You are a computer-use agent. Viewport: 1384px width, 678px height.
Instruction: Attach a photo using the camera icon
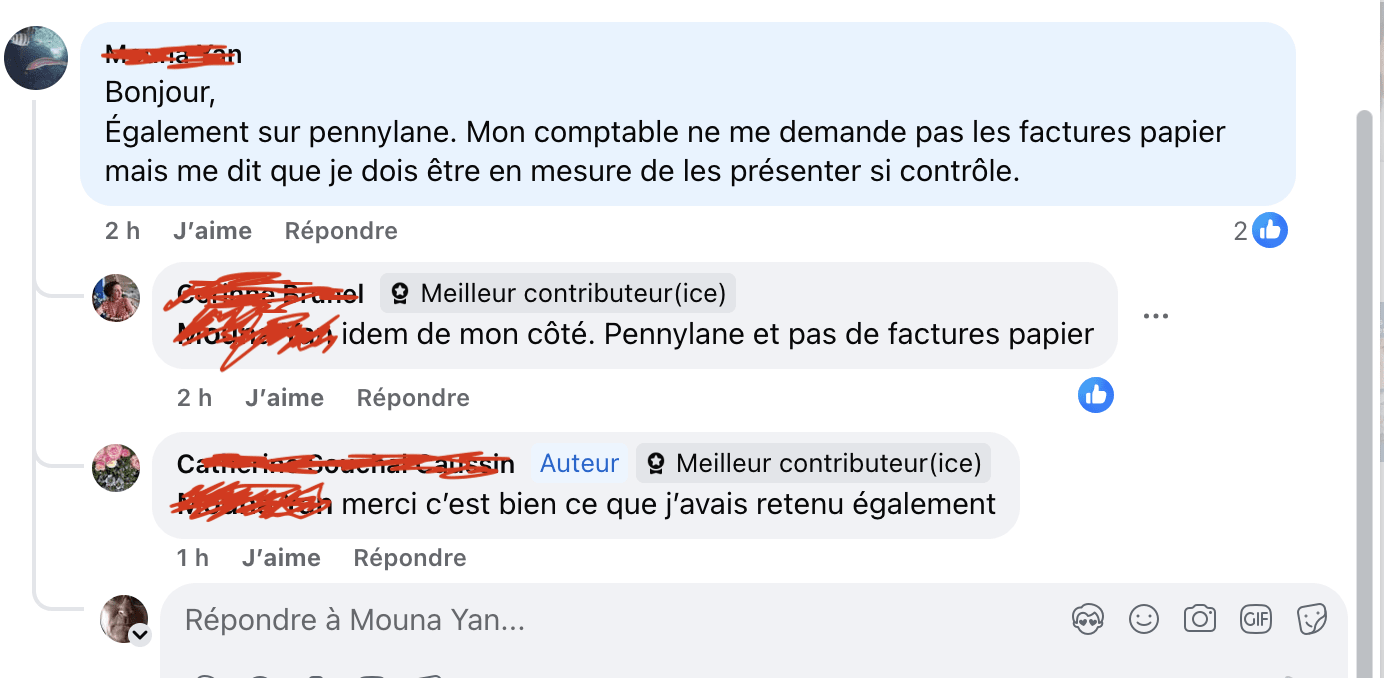pos(1199,620)
